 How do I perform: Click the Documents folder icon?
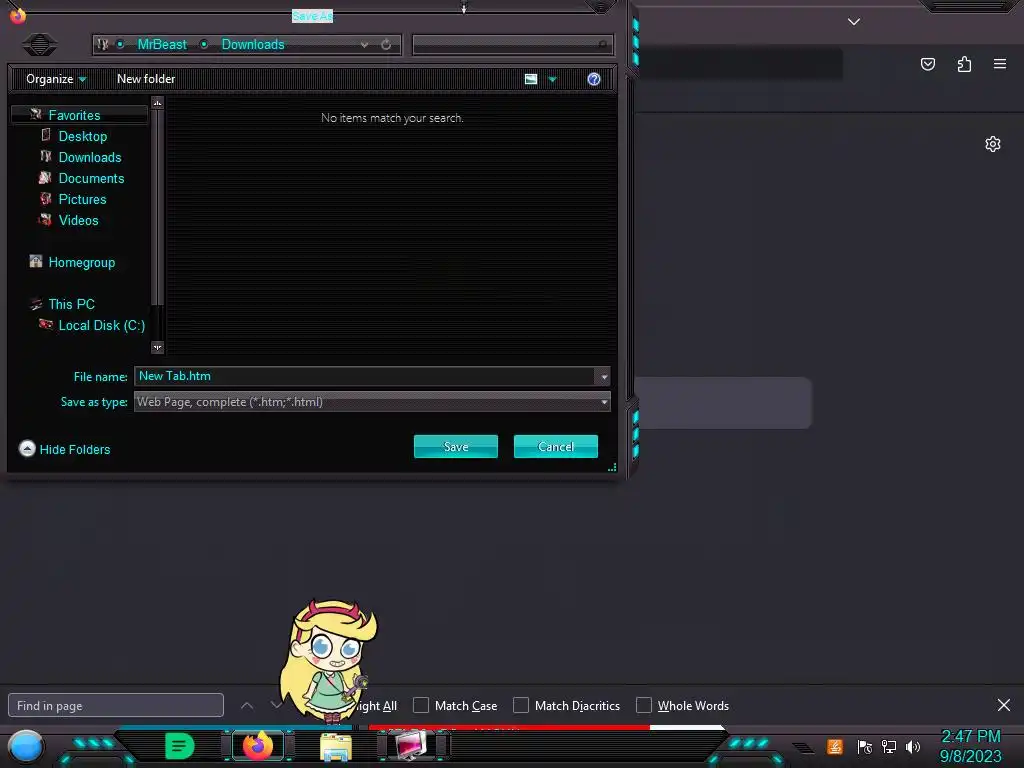45,178
